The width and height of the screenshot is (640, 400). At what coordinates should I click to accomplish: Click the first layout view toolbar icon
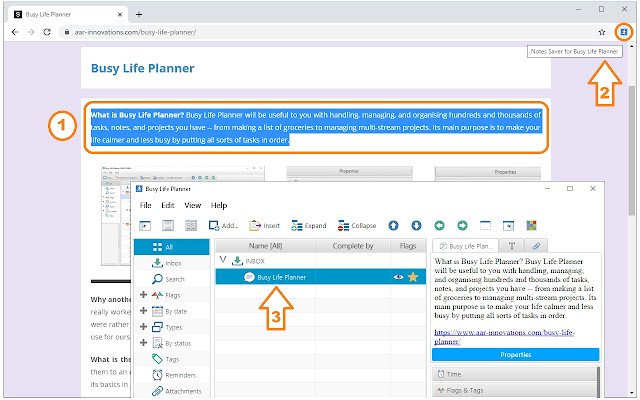(x=145, y=225)
